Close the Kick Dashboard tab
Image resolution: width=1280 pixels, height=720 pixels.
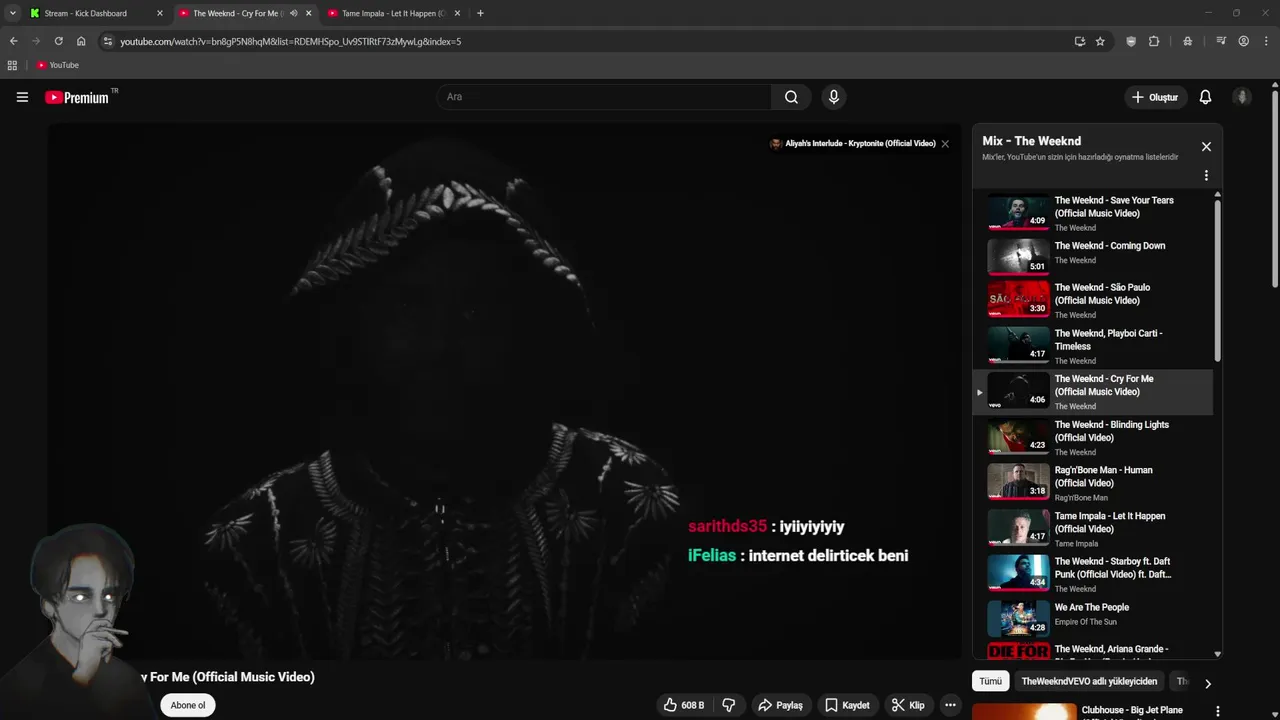[159, 13]
